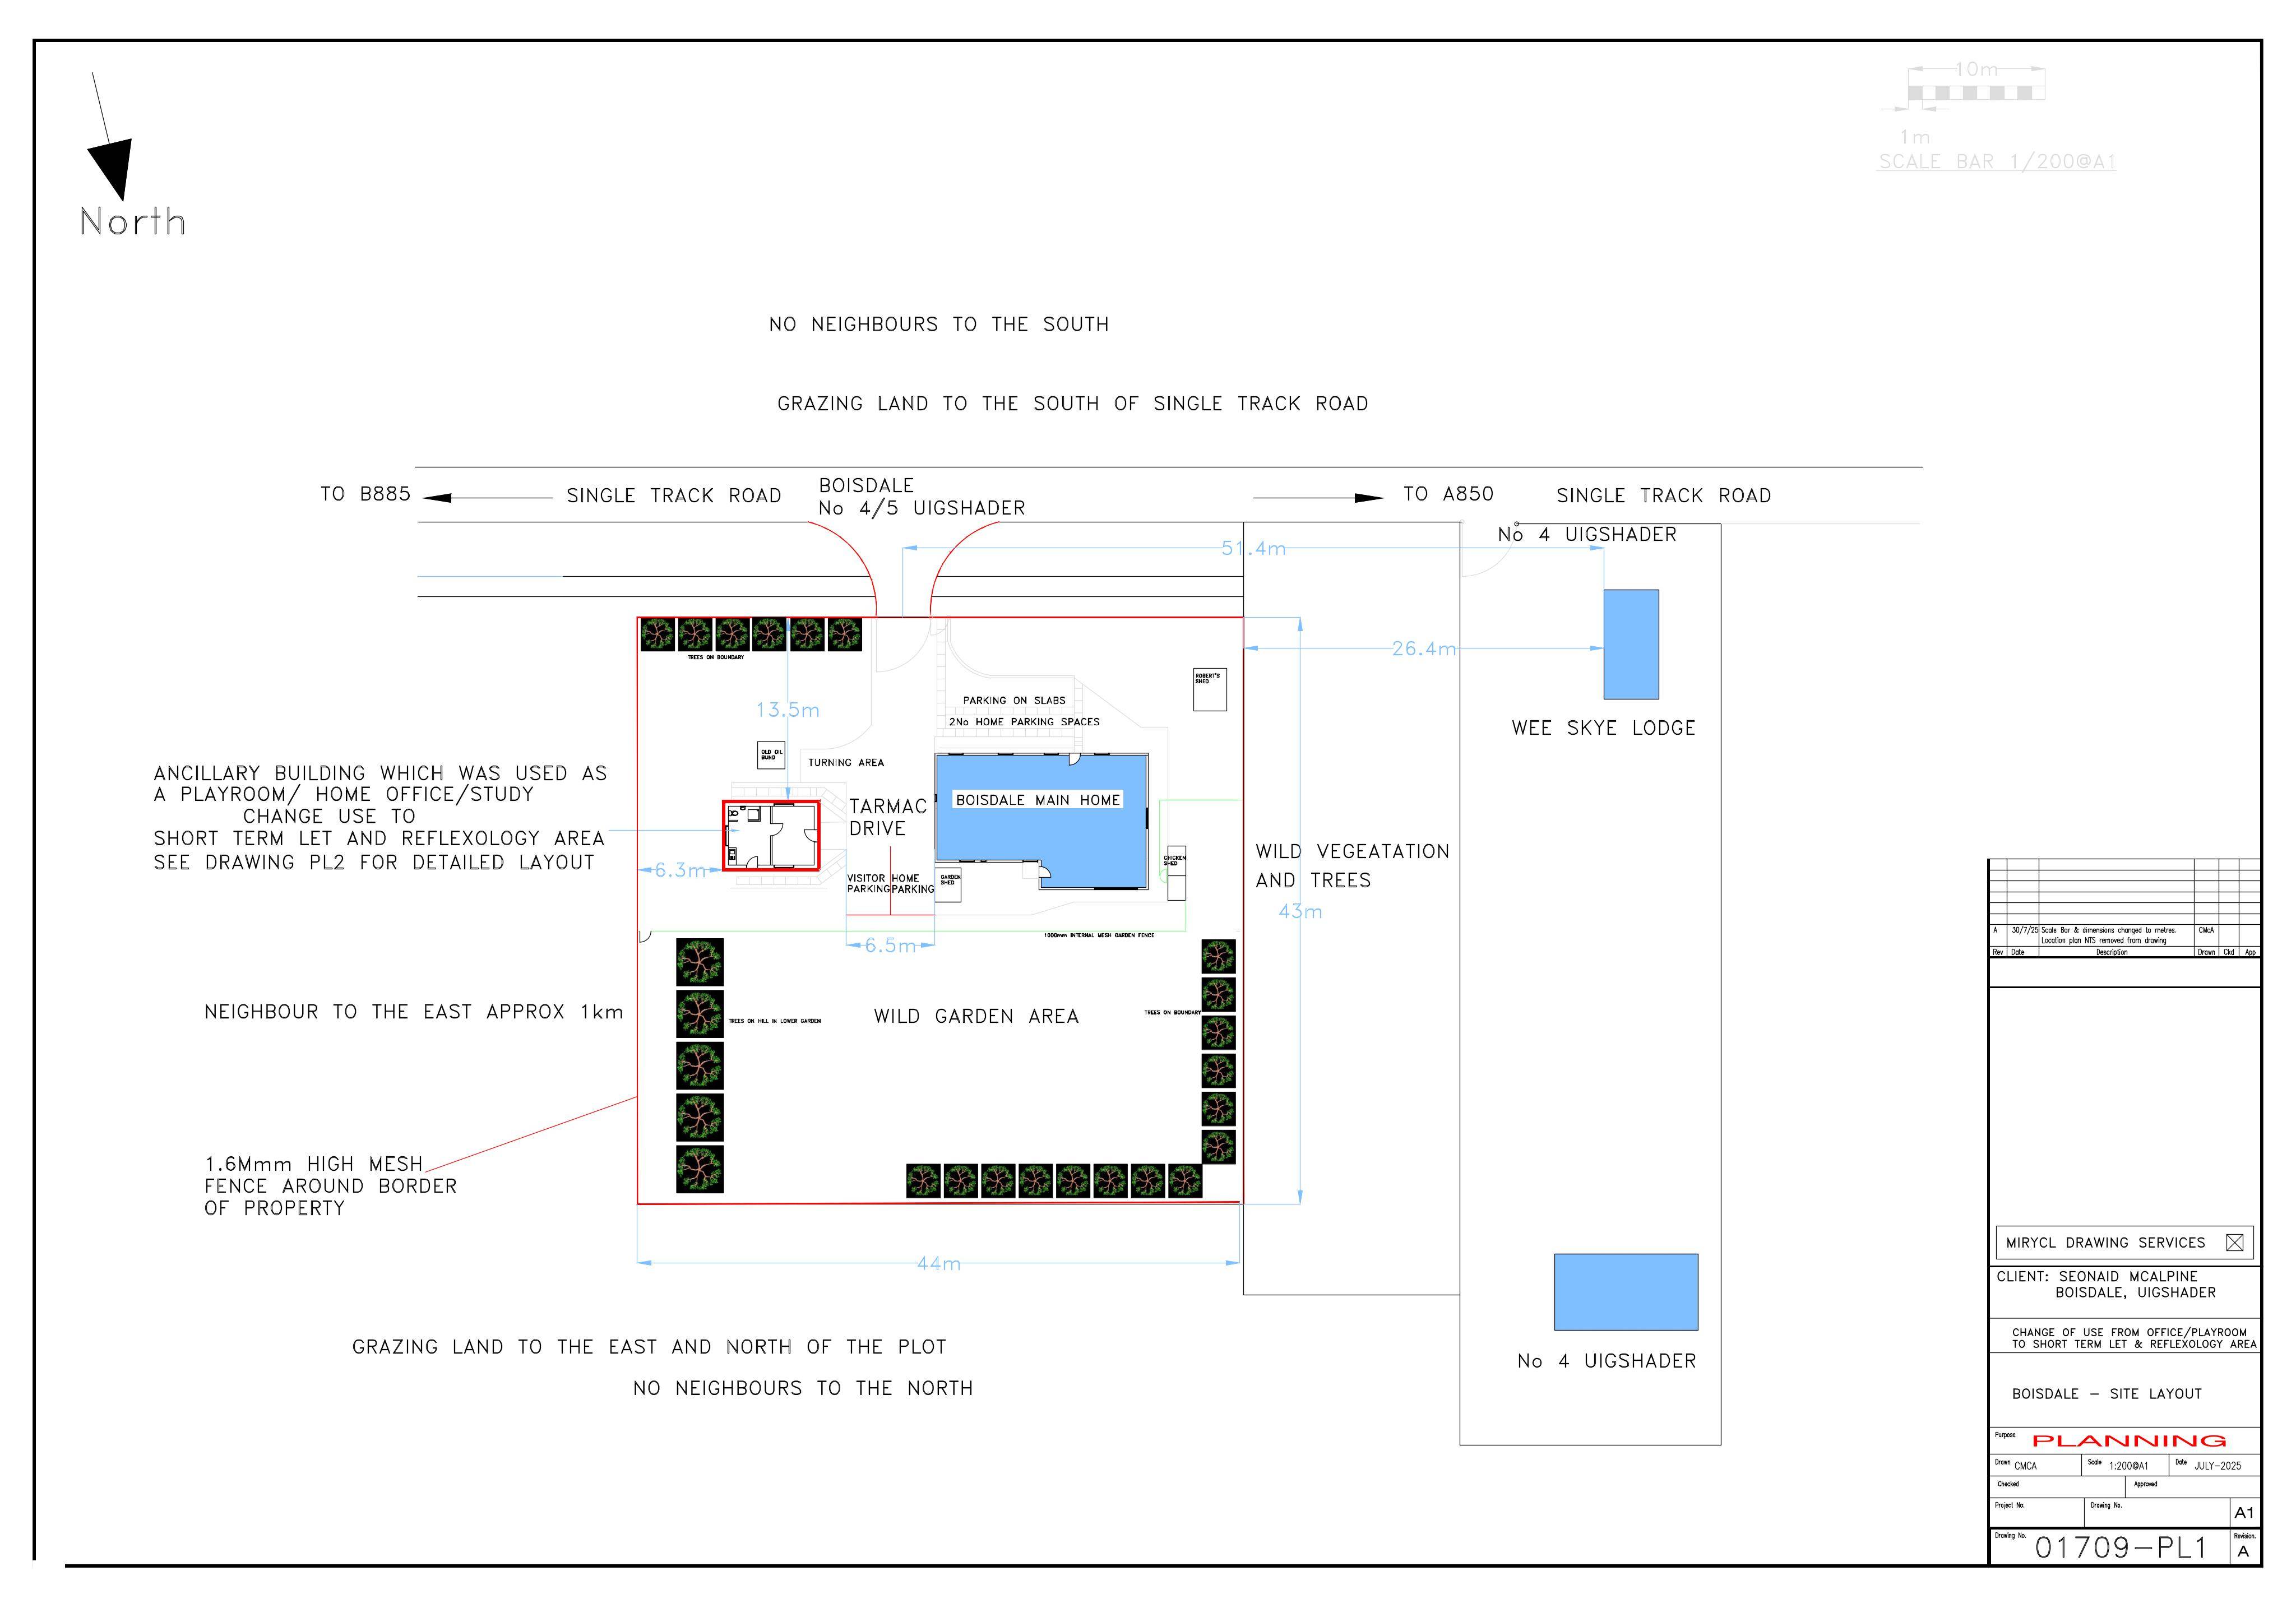
Task: Click 'BOISDALE – SITE LAYOUT' drawing title
Action: tap(2107, 1394)
